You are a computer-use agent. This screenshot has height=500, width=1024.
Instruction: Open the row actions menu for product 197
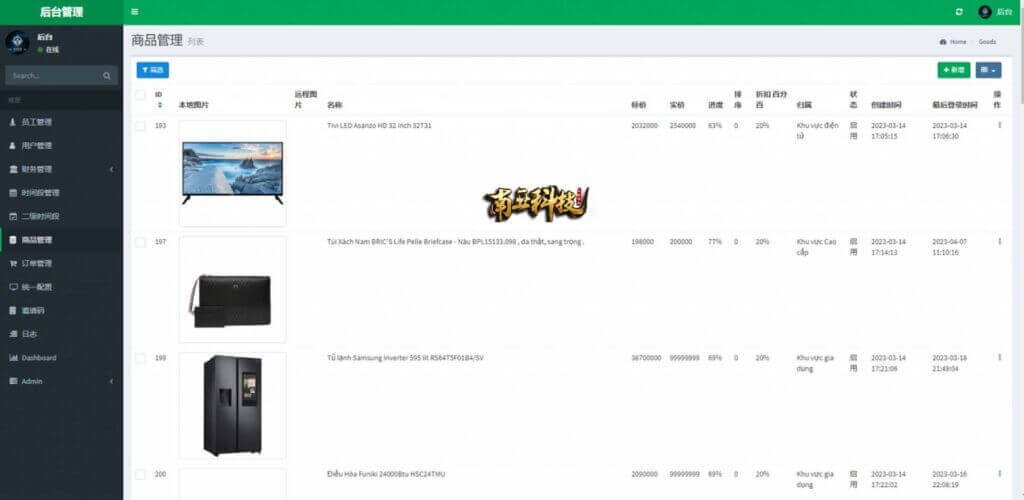999,241
